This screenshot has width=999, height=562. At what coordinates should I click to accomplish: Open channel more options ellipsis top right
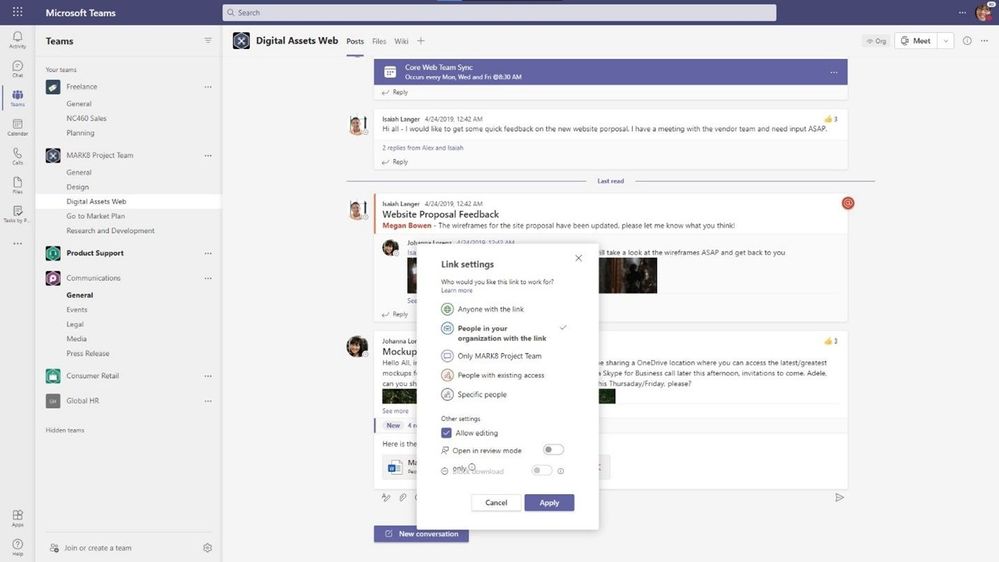[984, 41]
